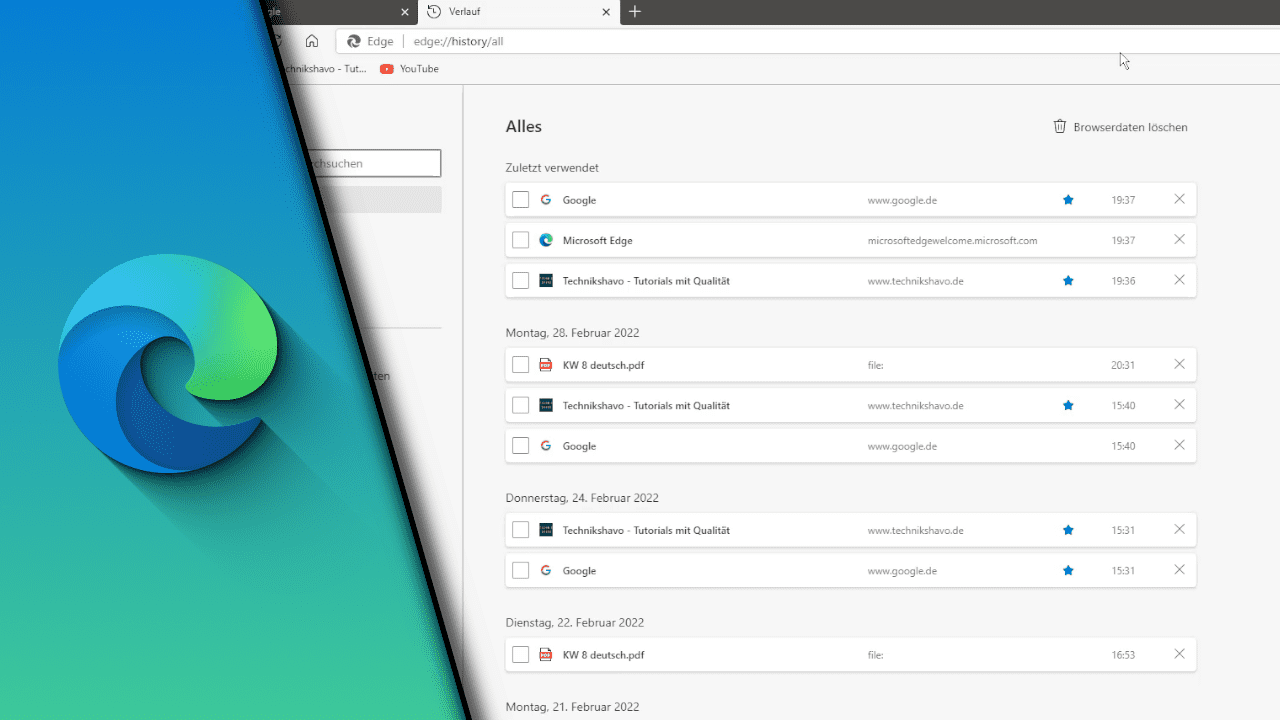This screenshot has width=1280, height=720.
Task: Remove the Microsoft Edge entry with its X
Action: 1179,240
